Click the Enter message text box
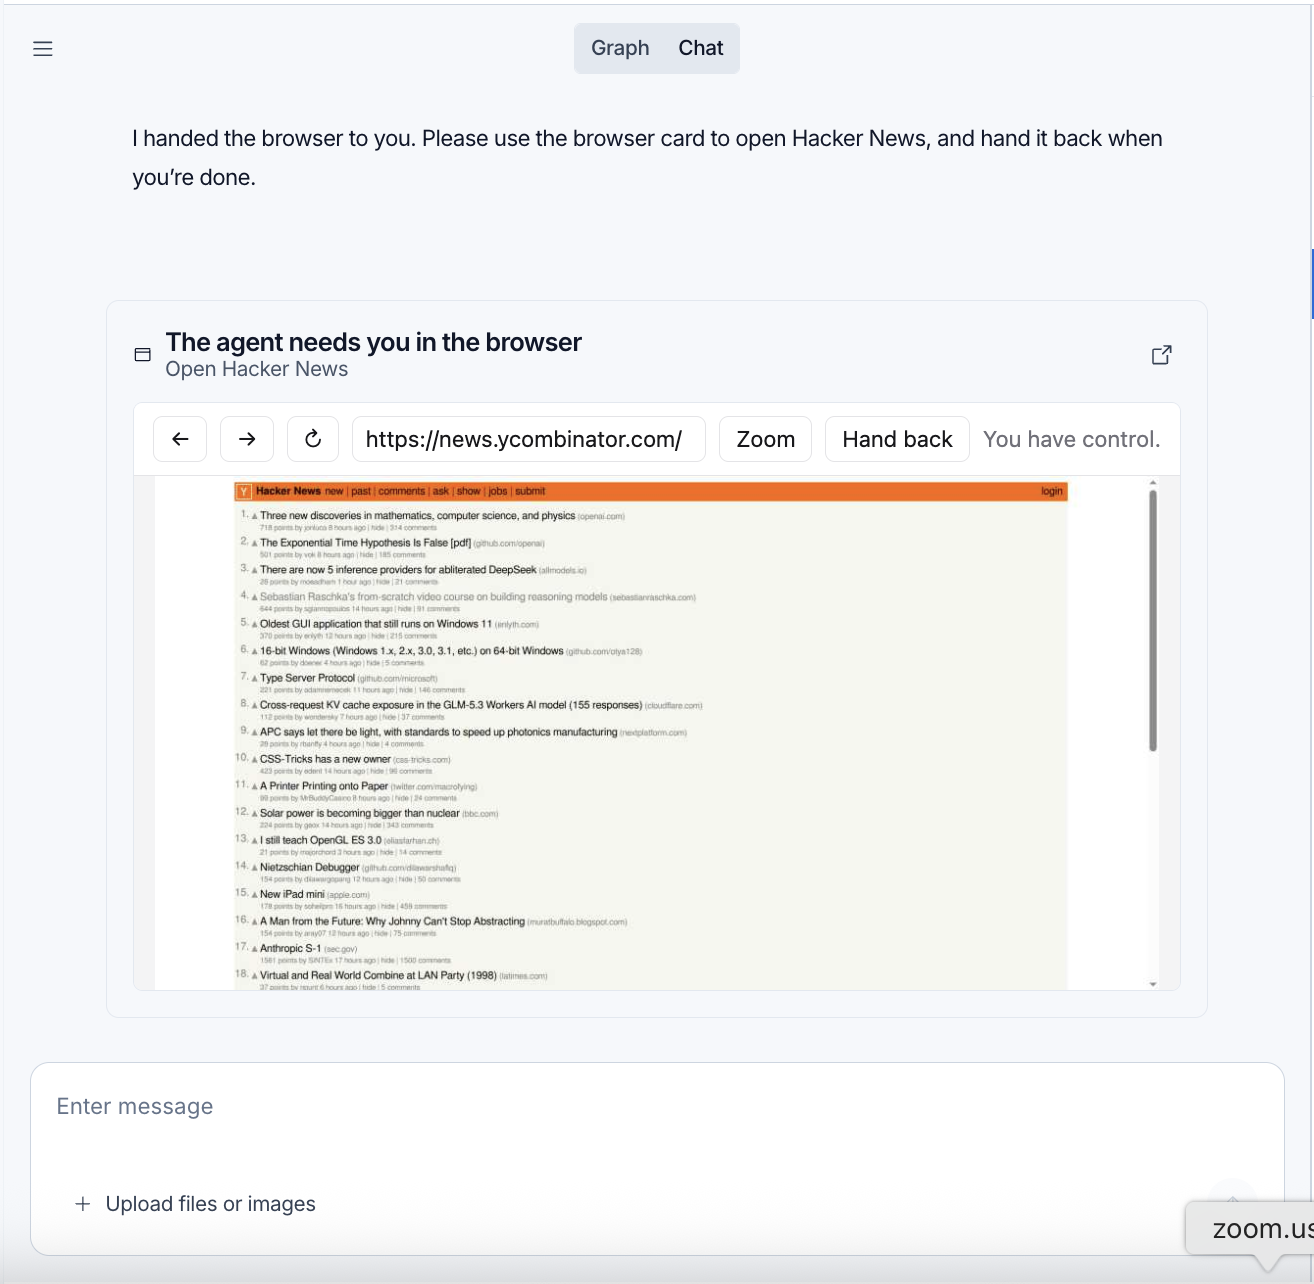 coord(657,1107)
